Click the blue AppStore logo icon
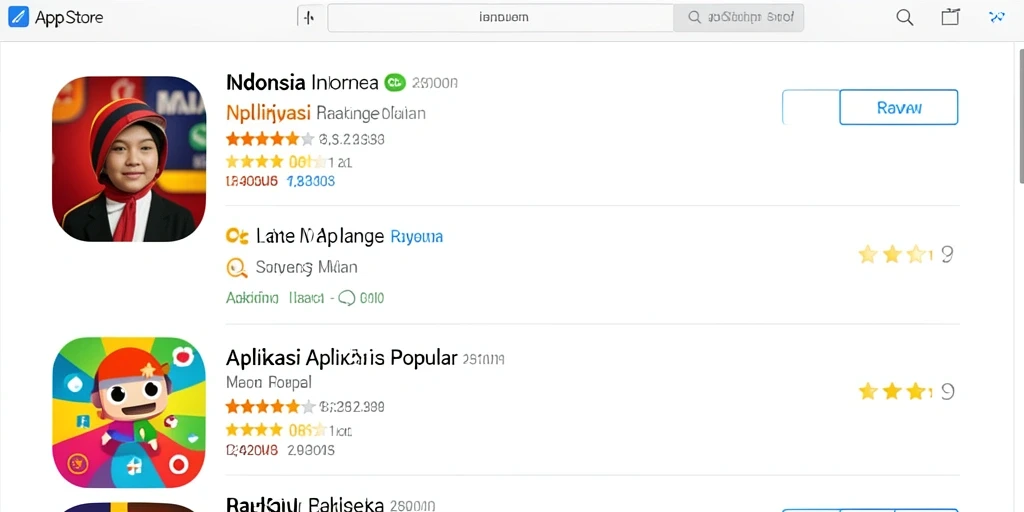Screen dimensions: 1024x512 point(18,18)
